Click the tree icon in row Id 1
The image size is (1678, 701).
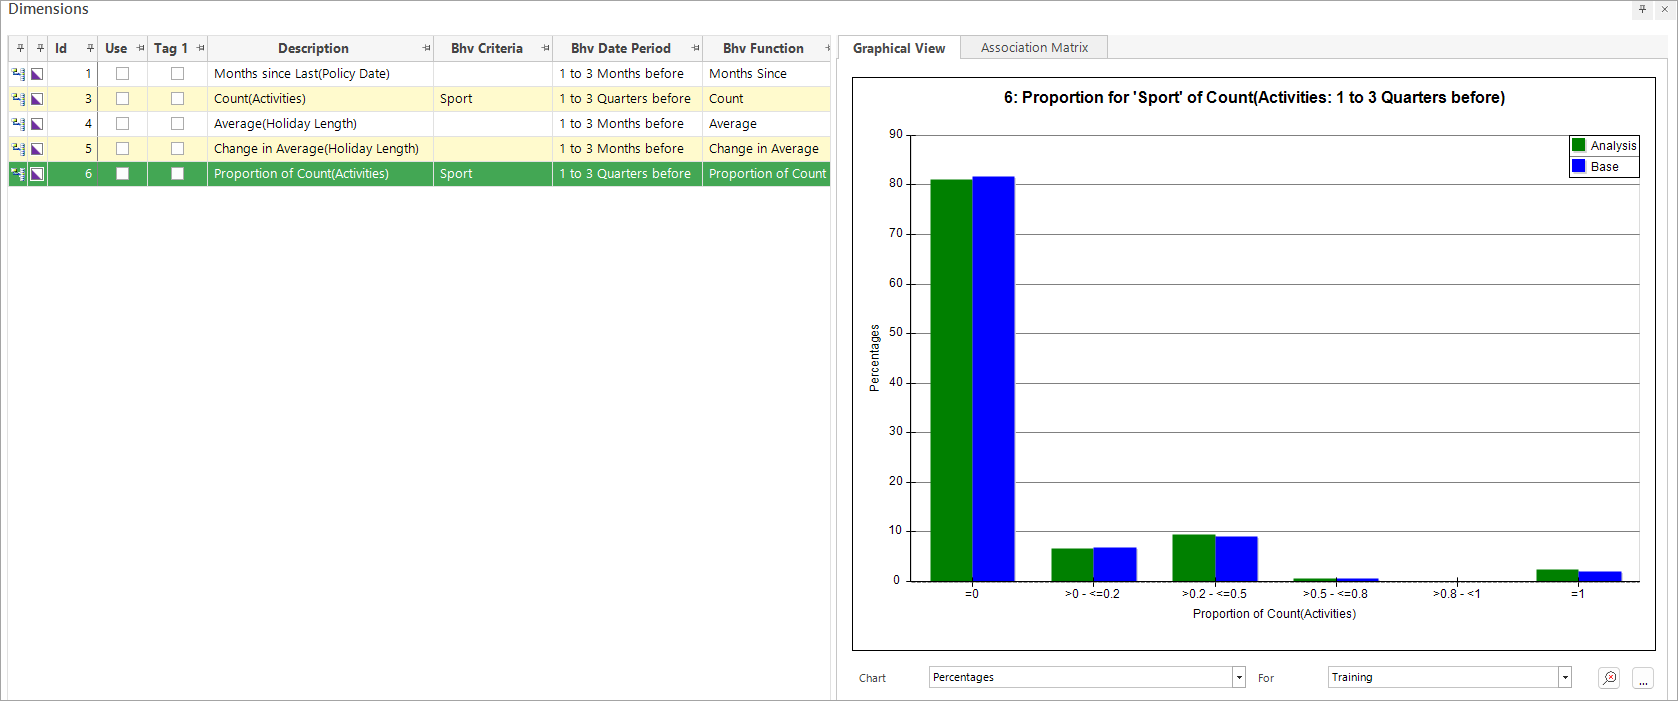tap(18, 74)
